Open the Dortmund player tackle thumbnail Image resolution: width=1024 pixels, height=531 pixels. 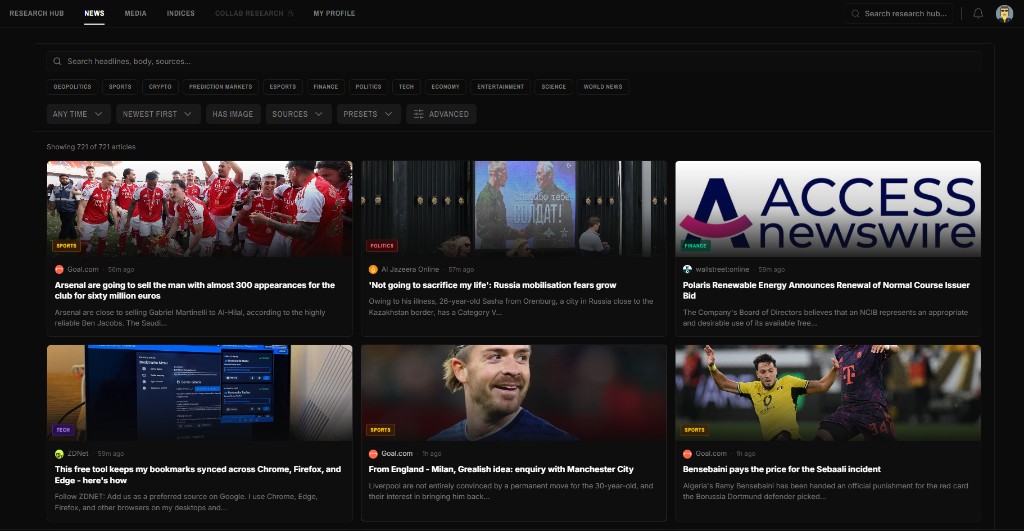[828, 393]
